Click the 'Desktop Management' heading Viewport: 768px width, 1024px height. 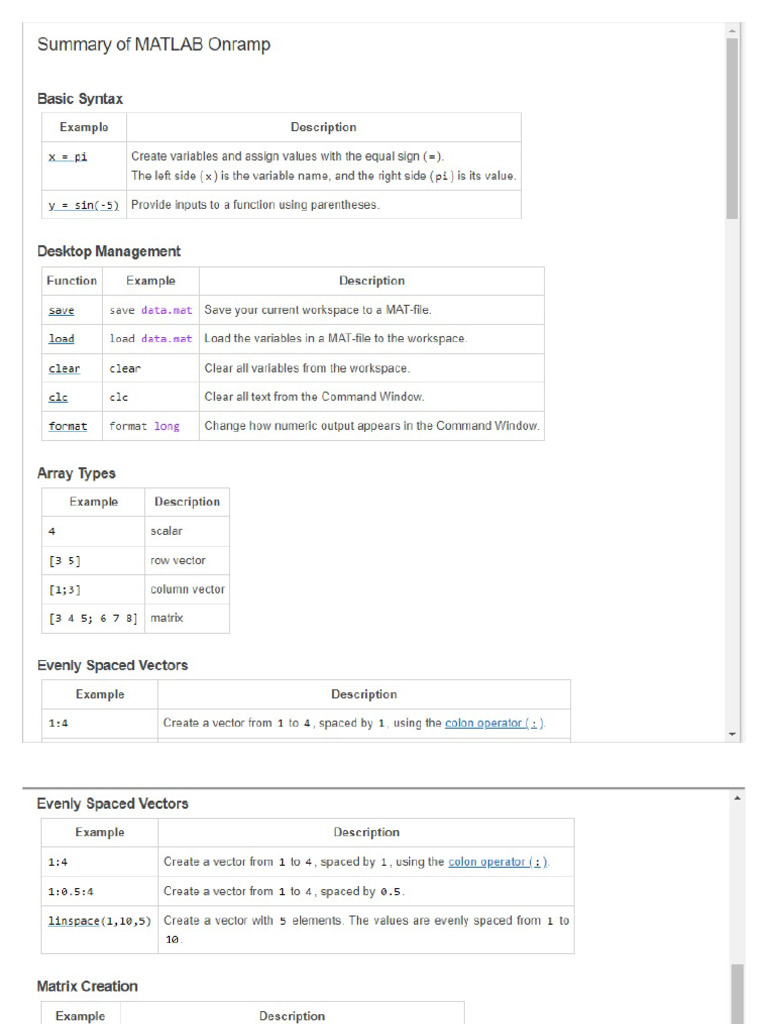point(108,251)
